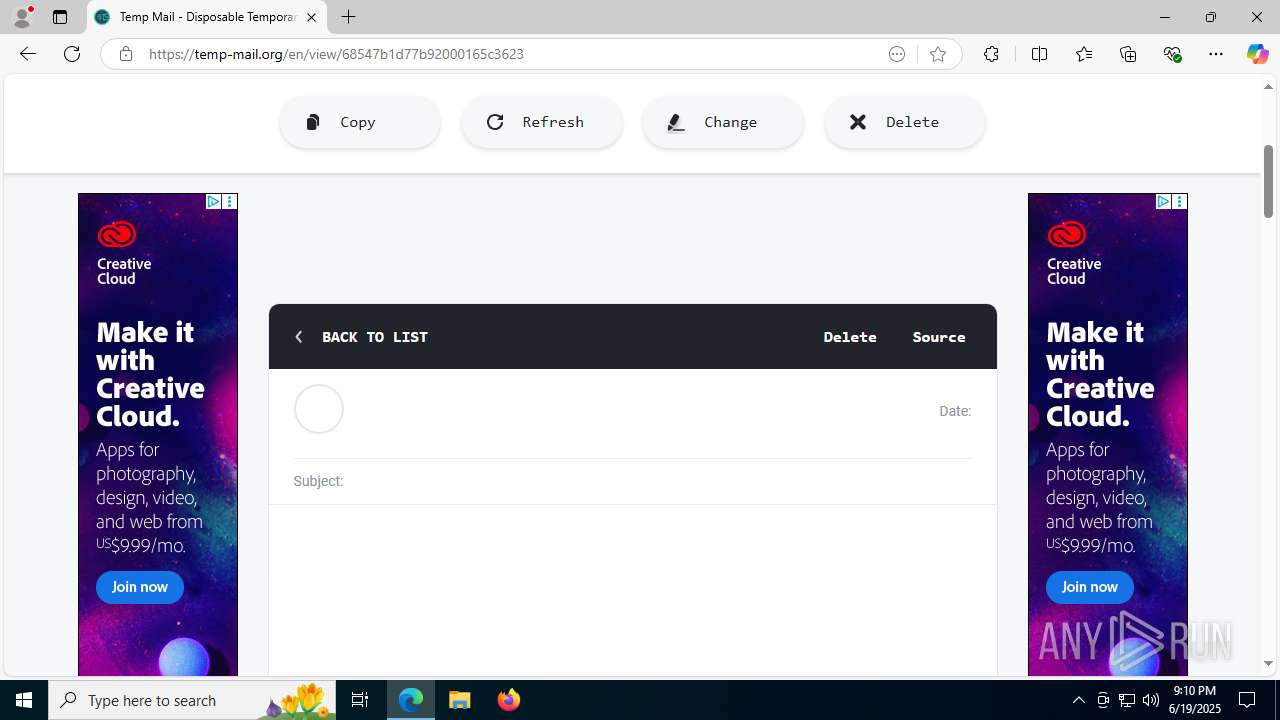Click the page scrollbar thumb
This screenshot has width=1280, height=720.
point(1268,181)
